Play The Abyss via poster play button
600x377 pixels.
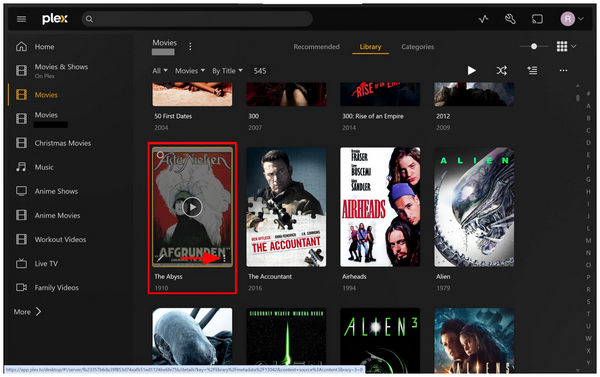tap(192, 207)
